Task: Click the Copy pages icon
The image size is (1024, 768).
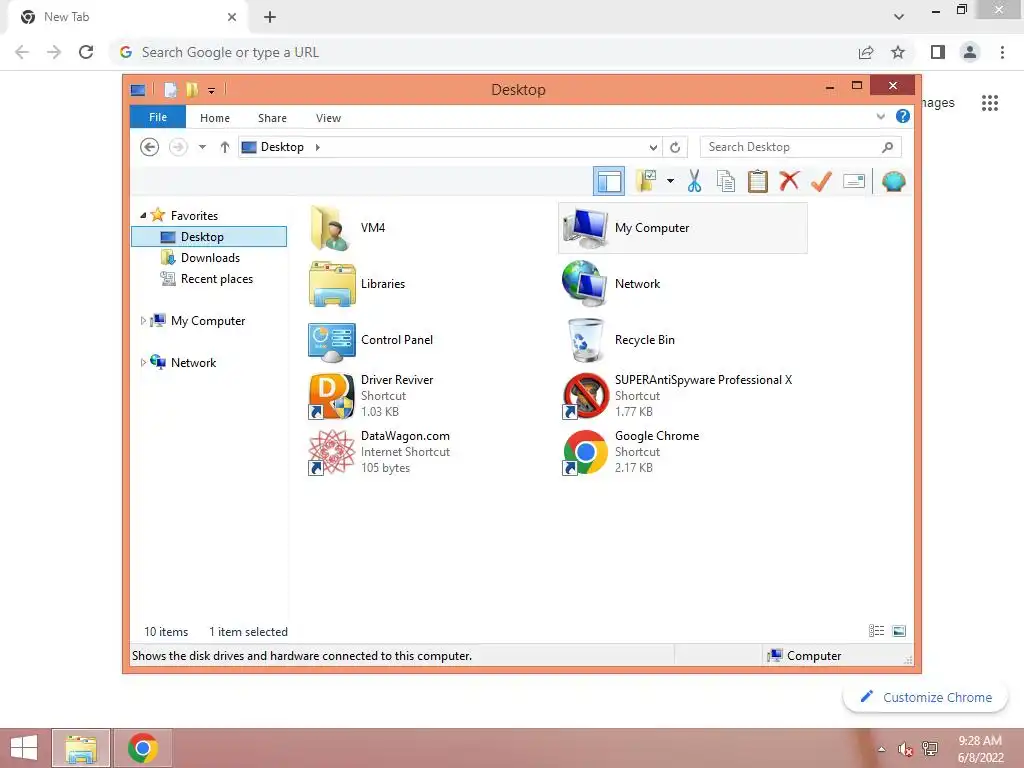Action: pos(726,181)
